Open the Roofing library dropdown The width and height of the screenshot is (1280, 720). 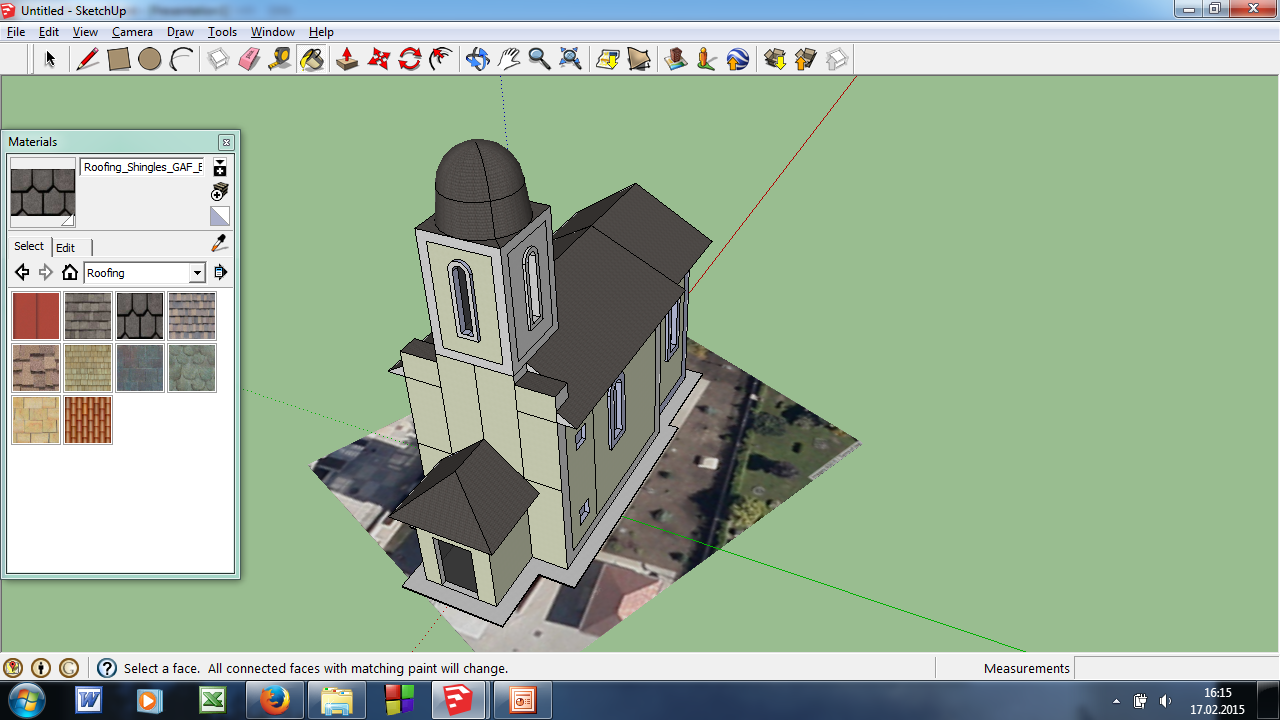pos(197,273)
